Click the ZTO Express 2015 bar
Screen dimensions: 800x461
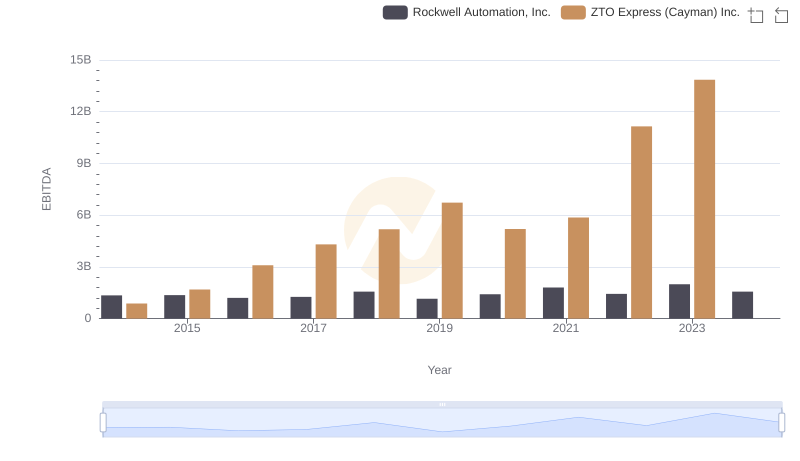199,304
